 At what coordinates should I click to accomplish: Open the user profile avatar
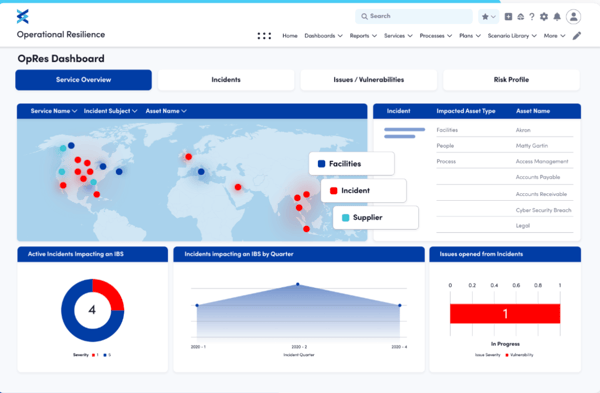click(x=573, y=16)
